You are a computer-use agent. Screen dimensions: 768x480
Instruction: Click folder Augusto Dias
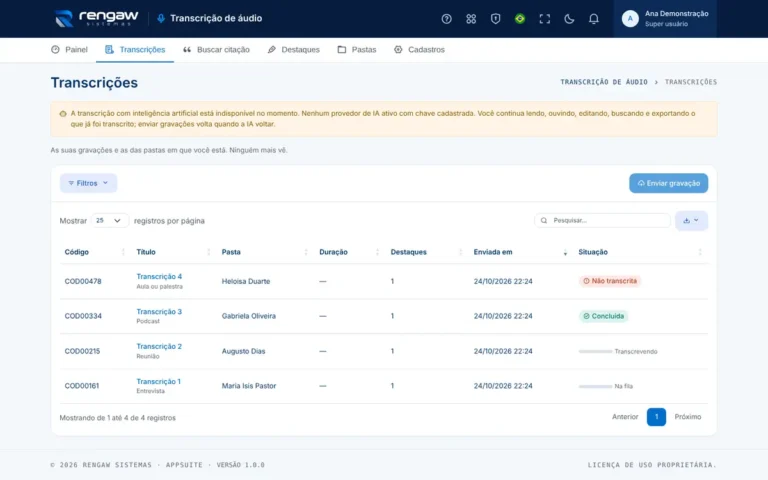point(243,351)
